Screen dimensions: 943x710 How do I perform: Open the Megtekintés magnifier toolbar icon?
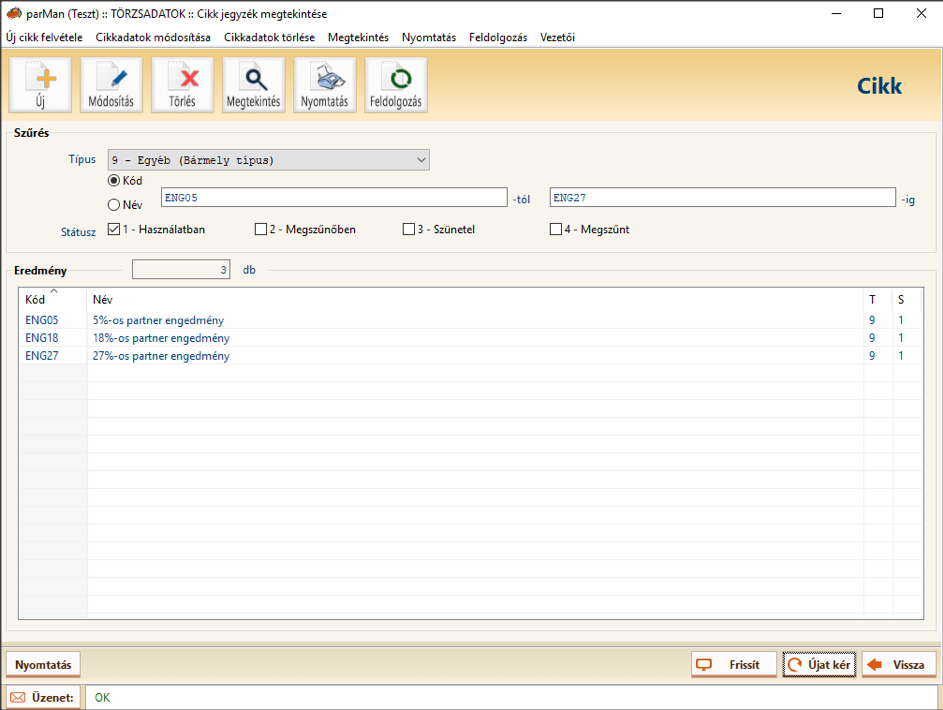pyautogui.click(x=253, y=85)
